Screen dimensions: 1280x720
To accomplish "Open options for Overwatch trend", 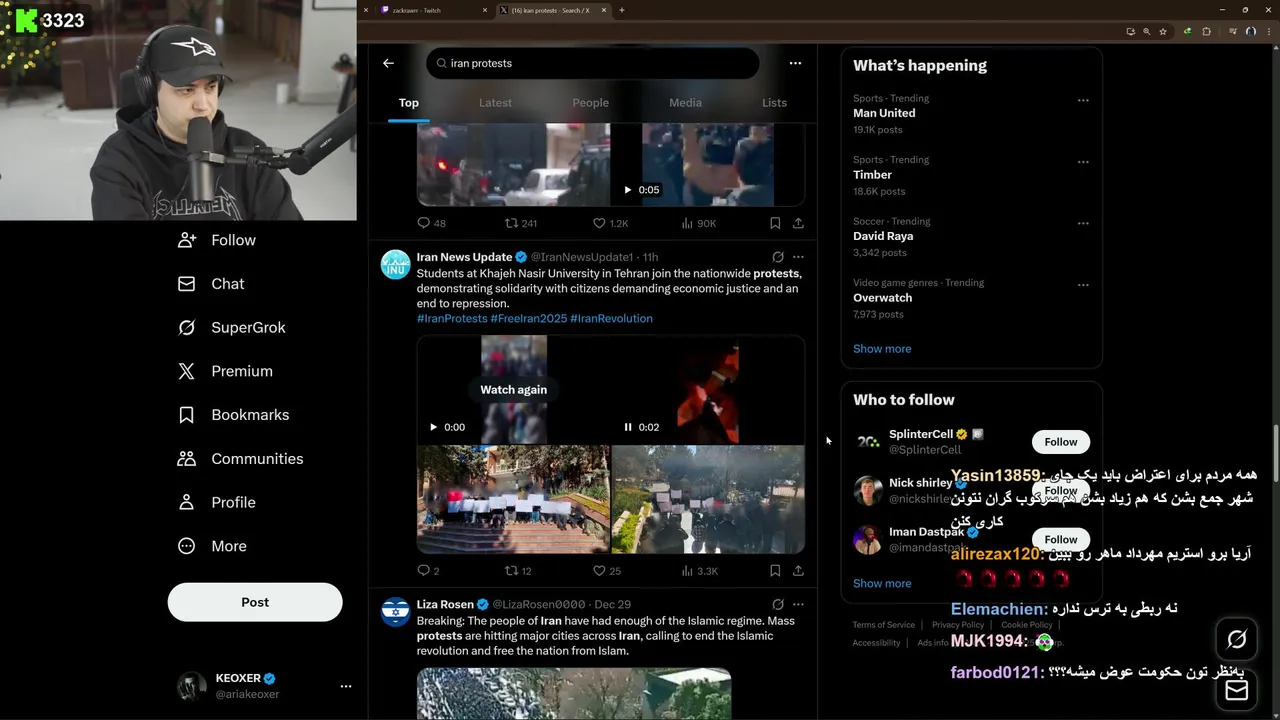I will (x=1083, y=284).
